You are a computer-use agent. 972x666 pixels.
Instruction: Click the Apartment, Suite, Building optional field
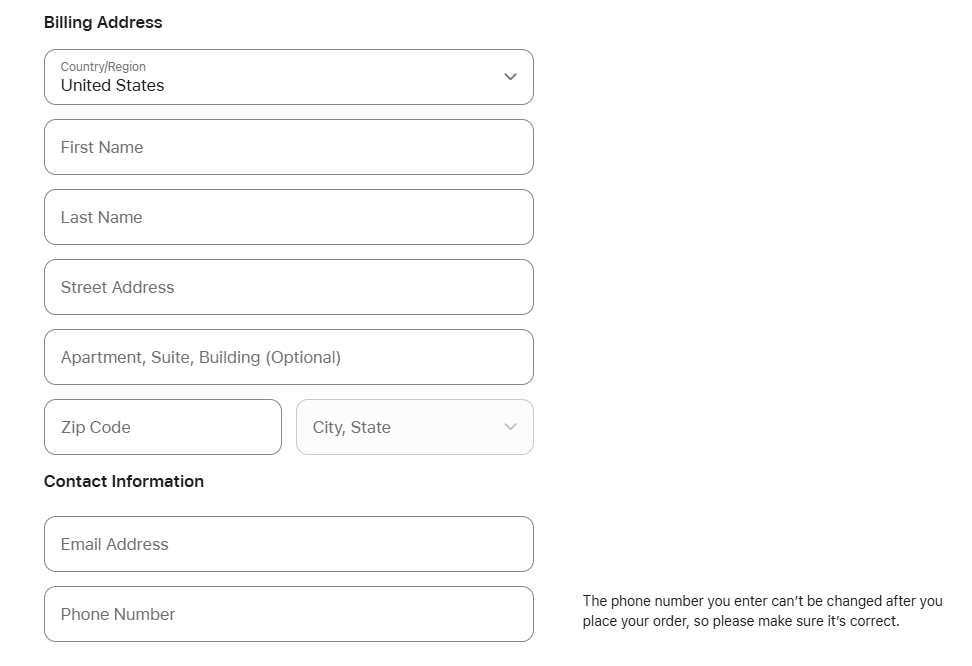(288, 357)
